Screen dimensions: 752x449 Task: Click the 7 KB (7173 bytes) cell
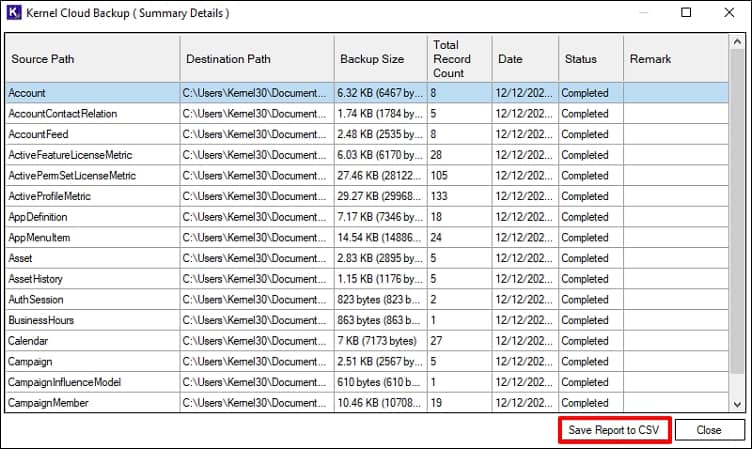click(x=381, y=341)
